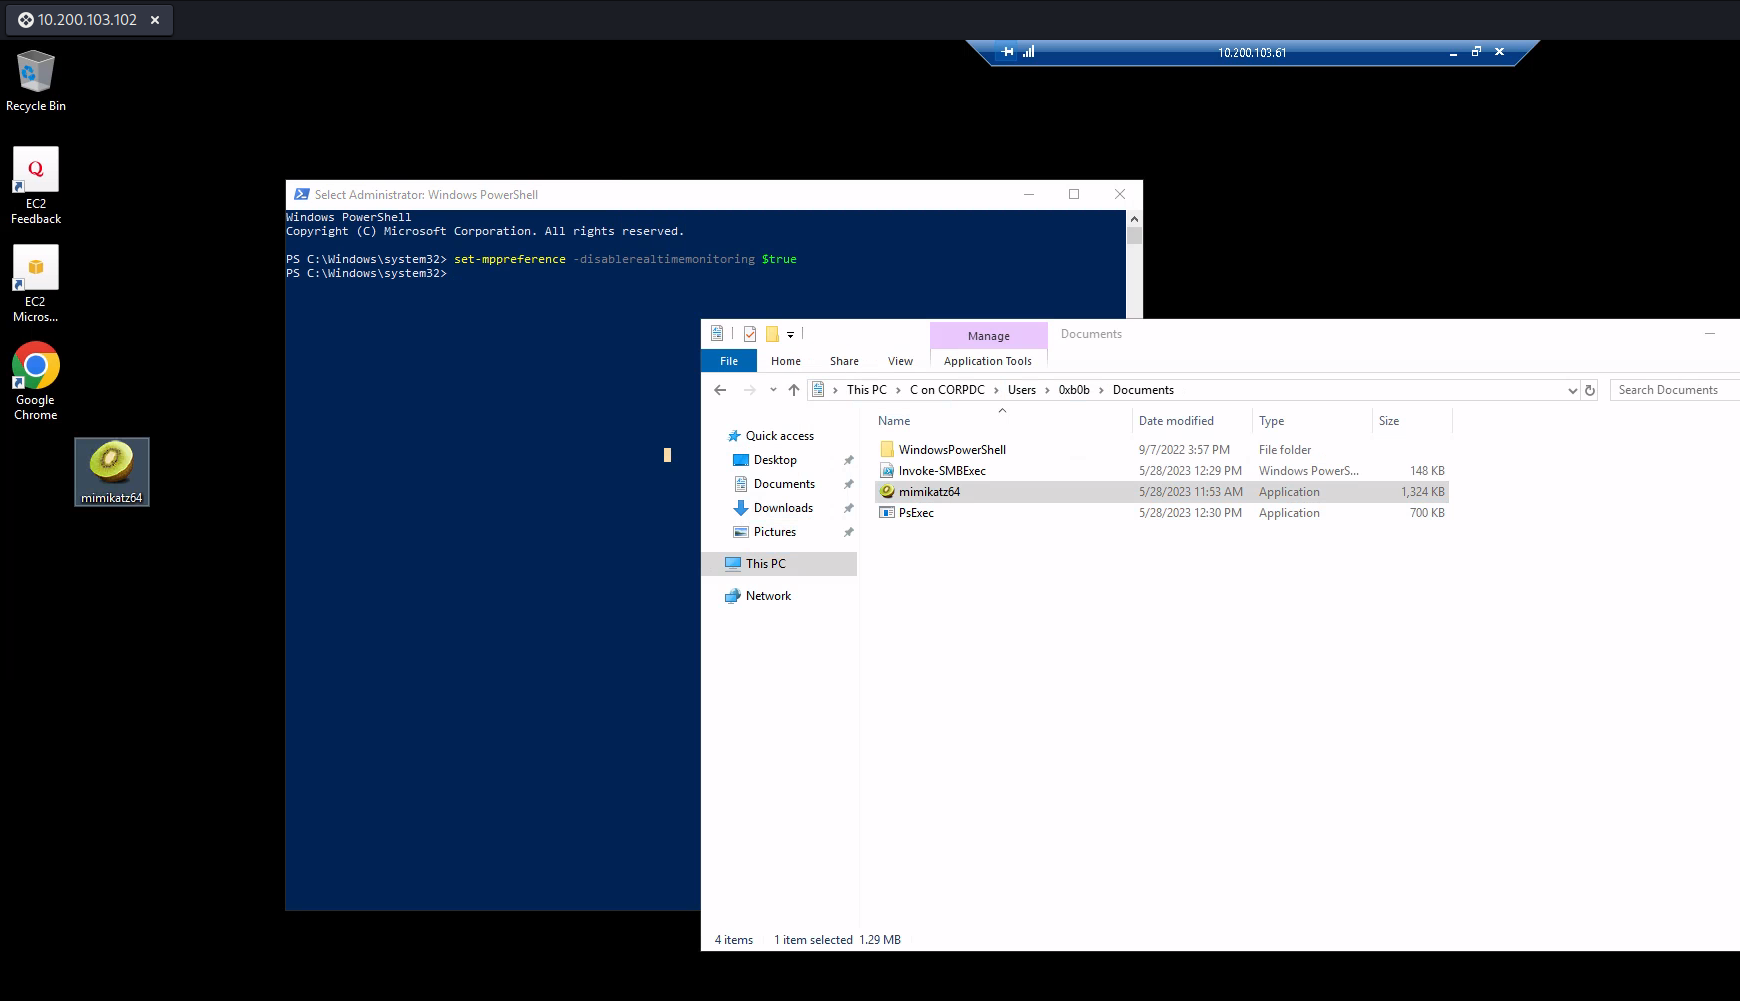Open the File menu in Explorer
Image resolution: width=1740 pixels, height=1001 pixels.
point(729,361)
